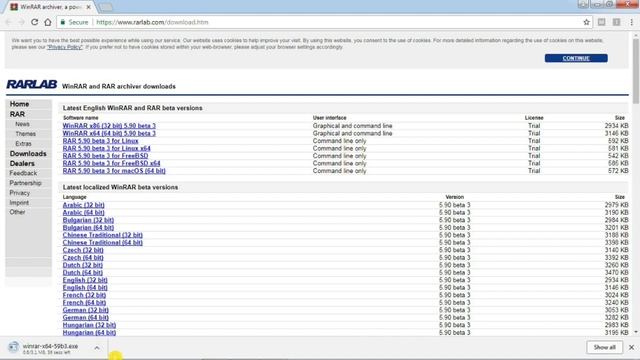
Task: Open Privacy in sidebar
Action: point(20,193)
